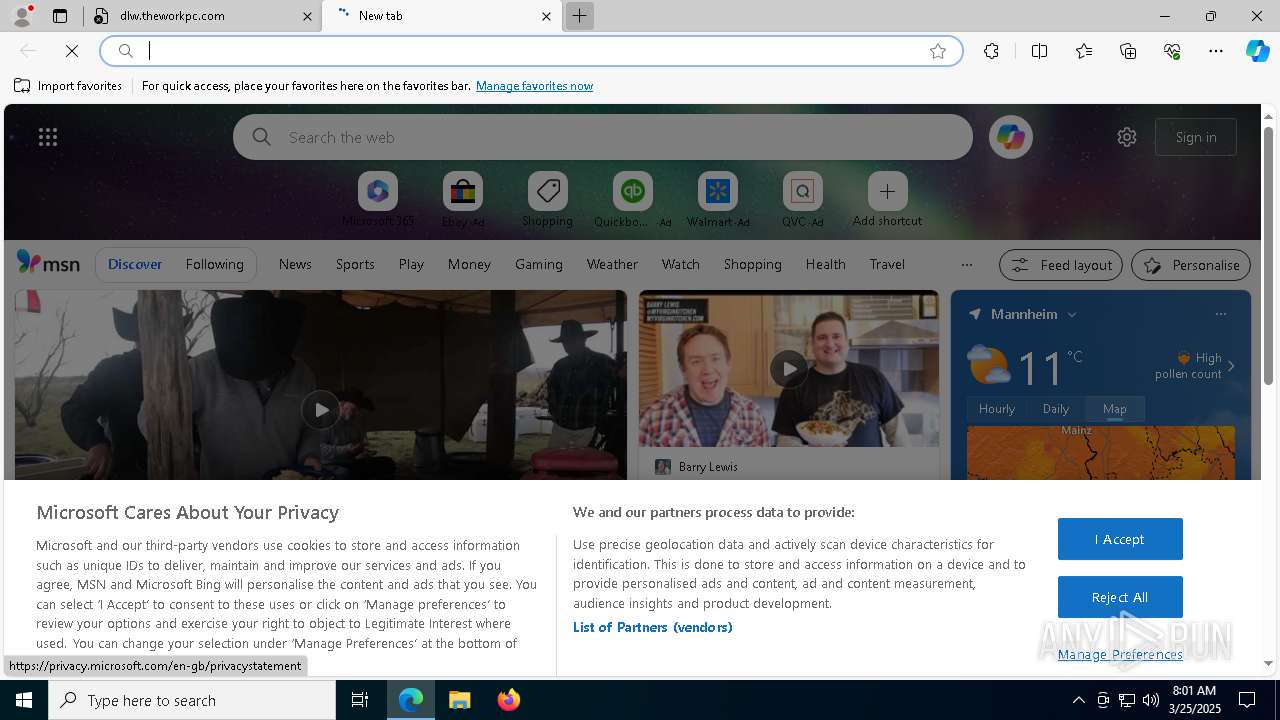Viewport: 1280px width, 720px height.
Task: Select the Following feed tab
Action: point(214,264)
